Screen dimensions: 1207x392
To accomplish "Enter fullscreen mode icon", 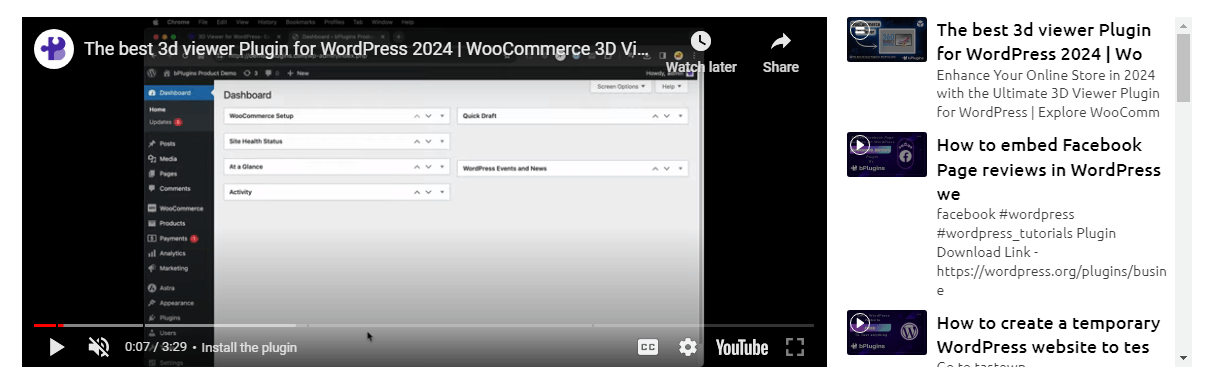I will tap(795, 347).
